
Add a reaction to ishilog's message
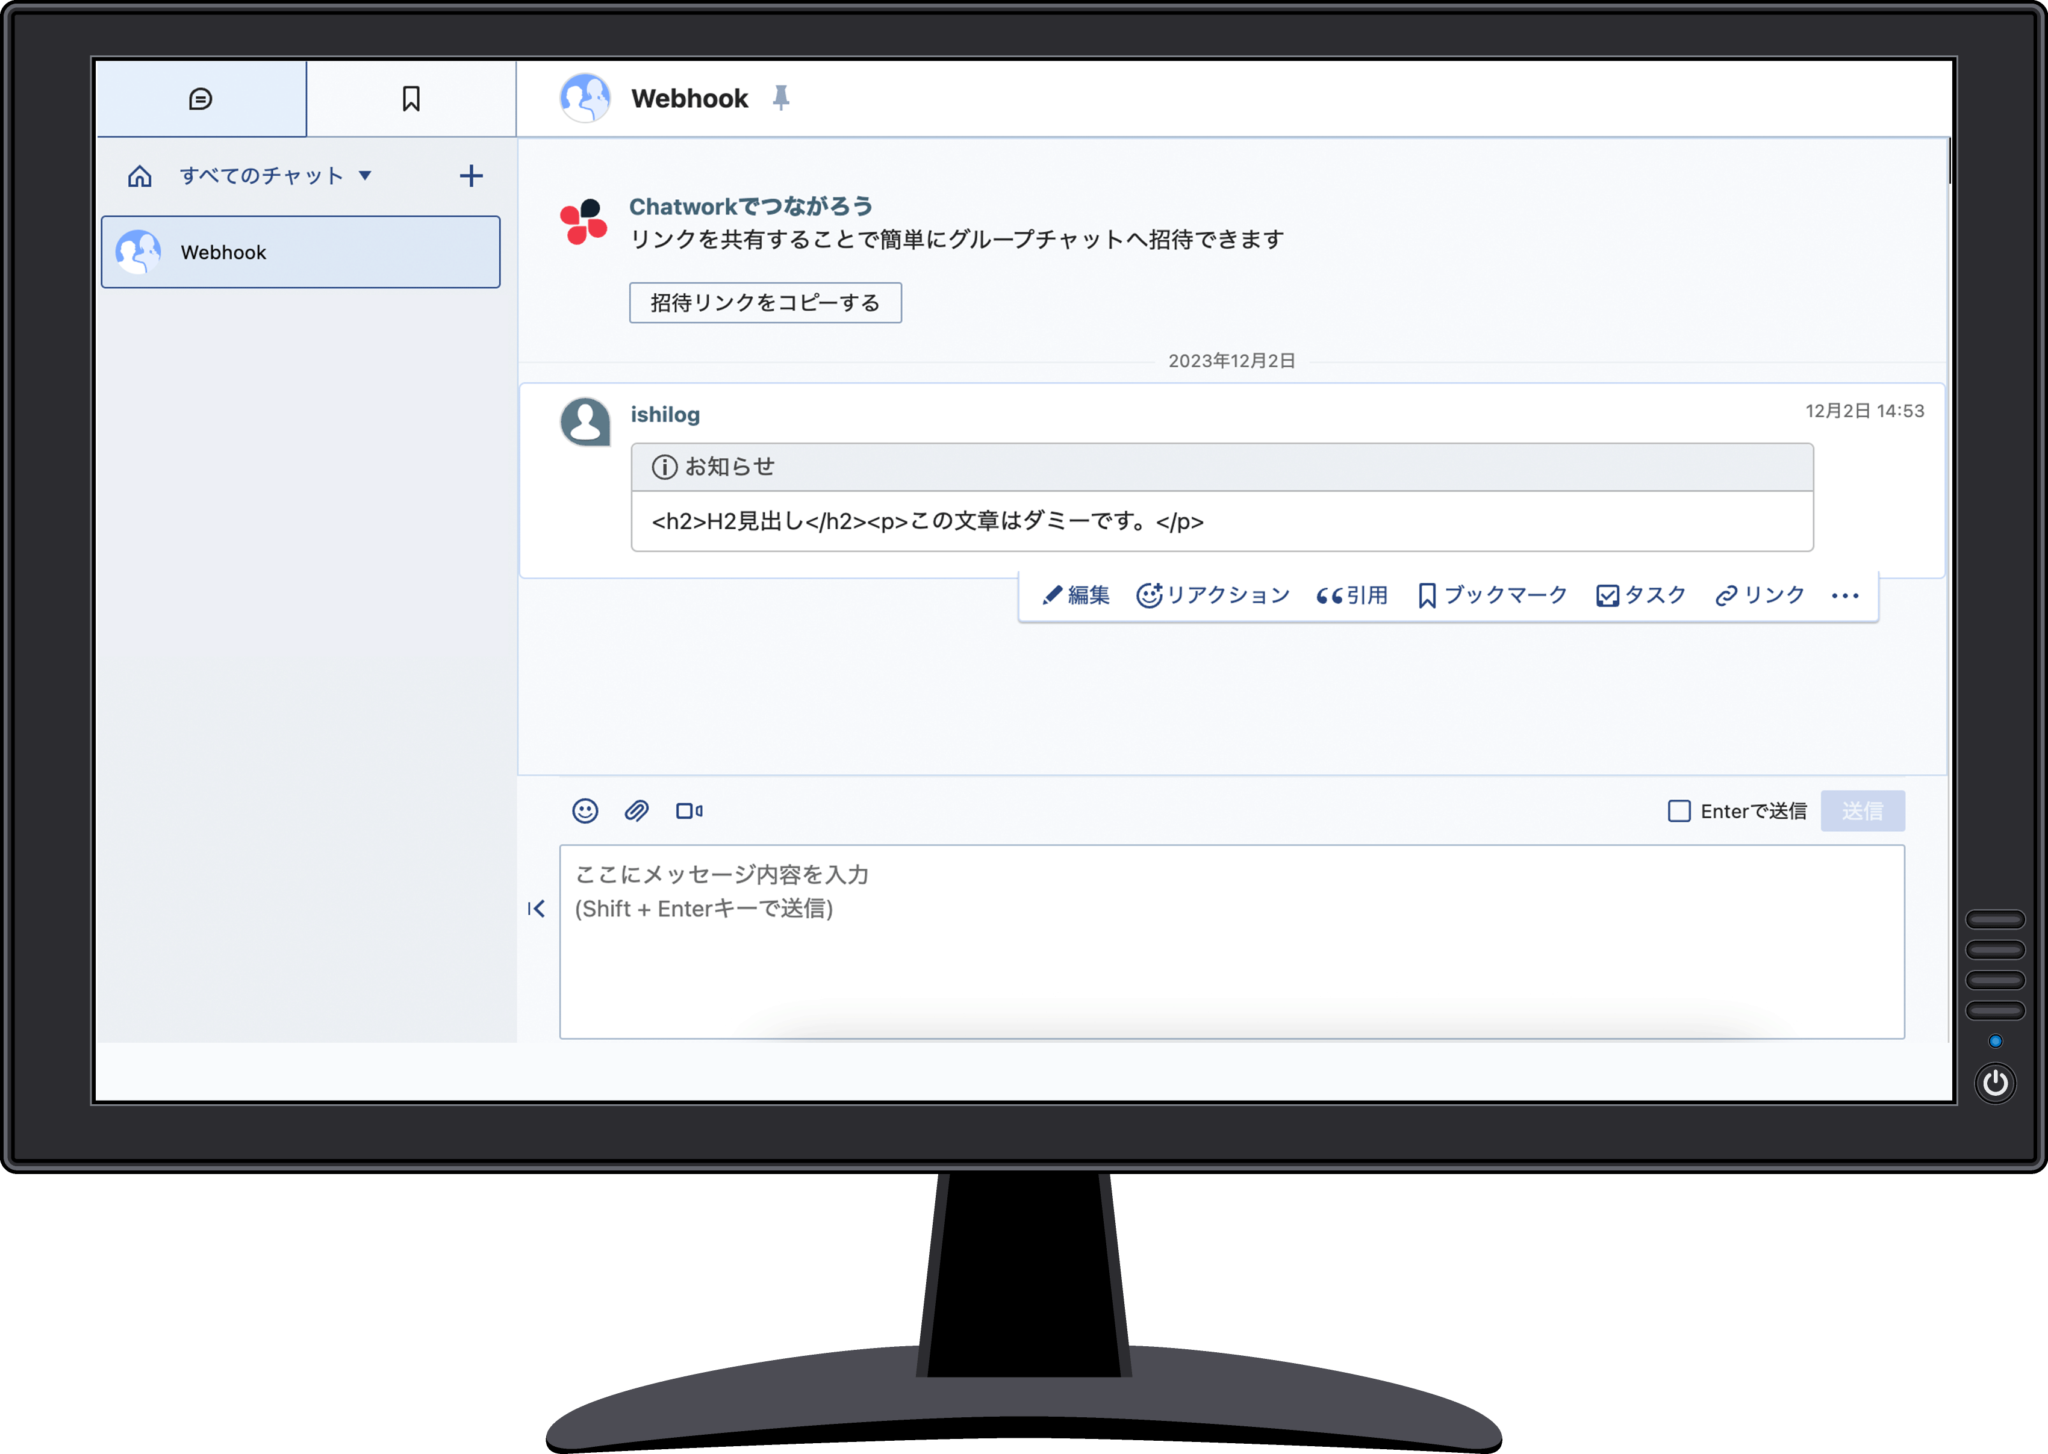tap(1214, 594)
